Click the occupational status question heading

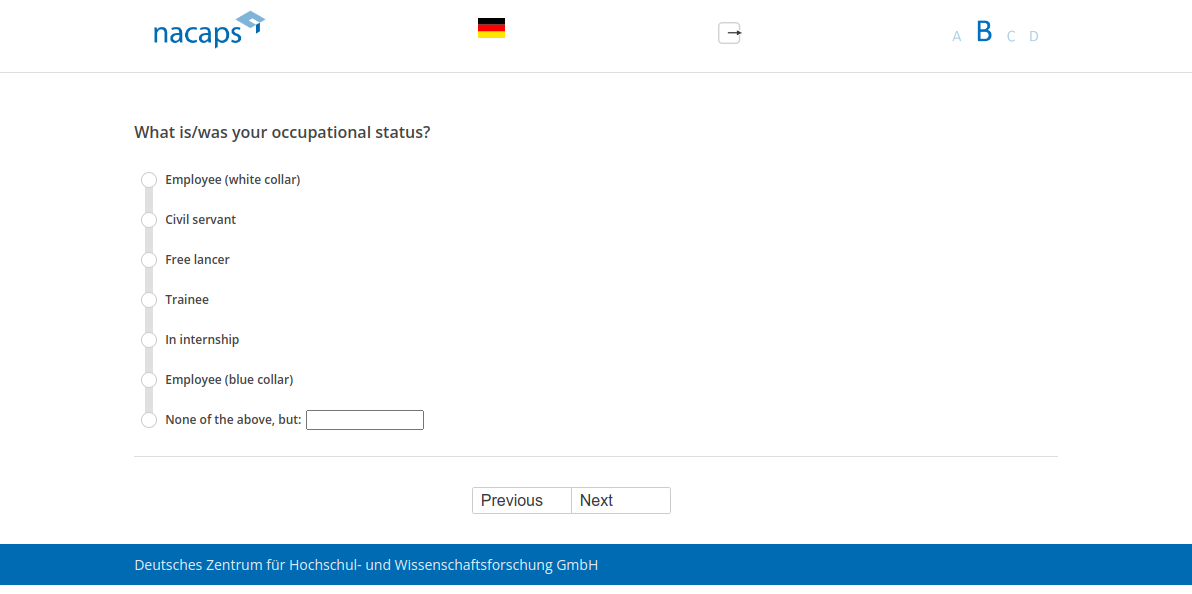click(282, 132)
